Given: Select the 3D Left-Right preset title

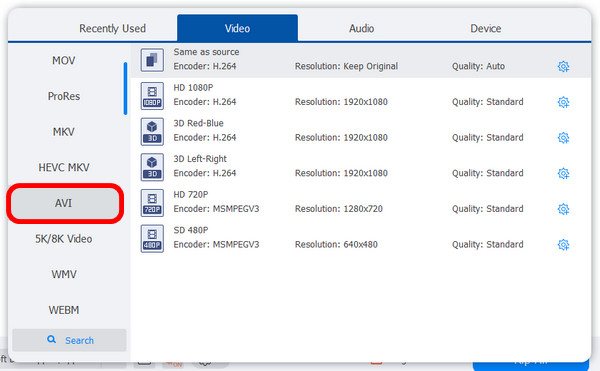Looking at the screenshot, I should pos(200,159).
